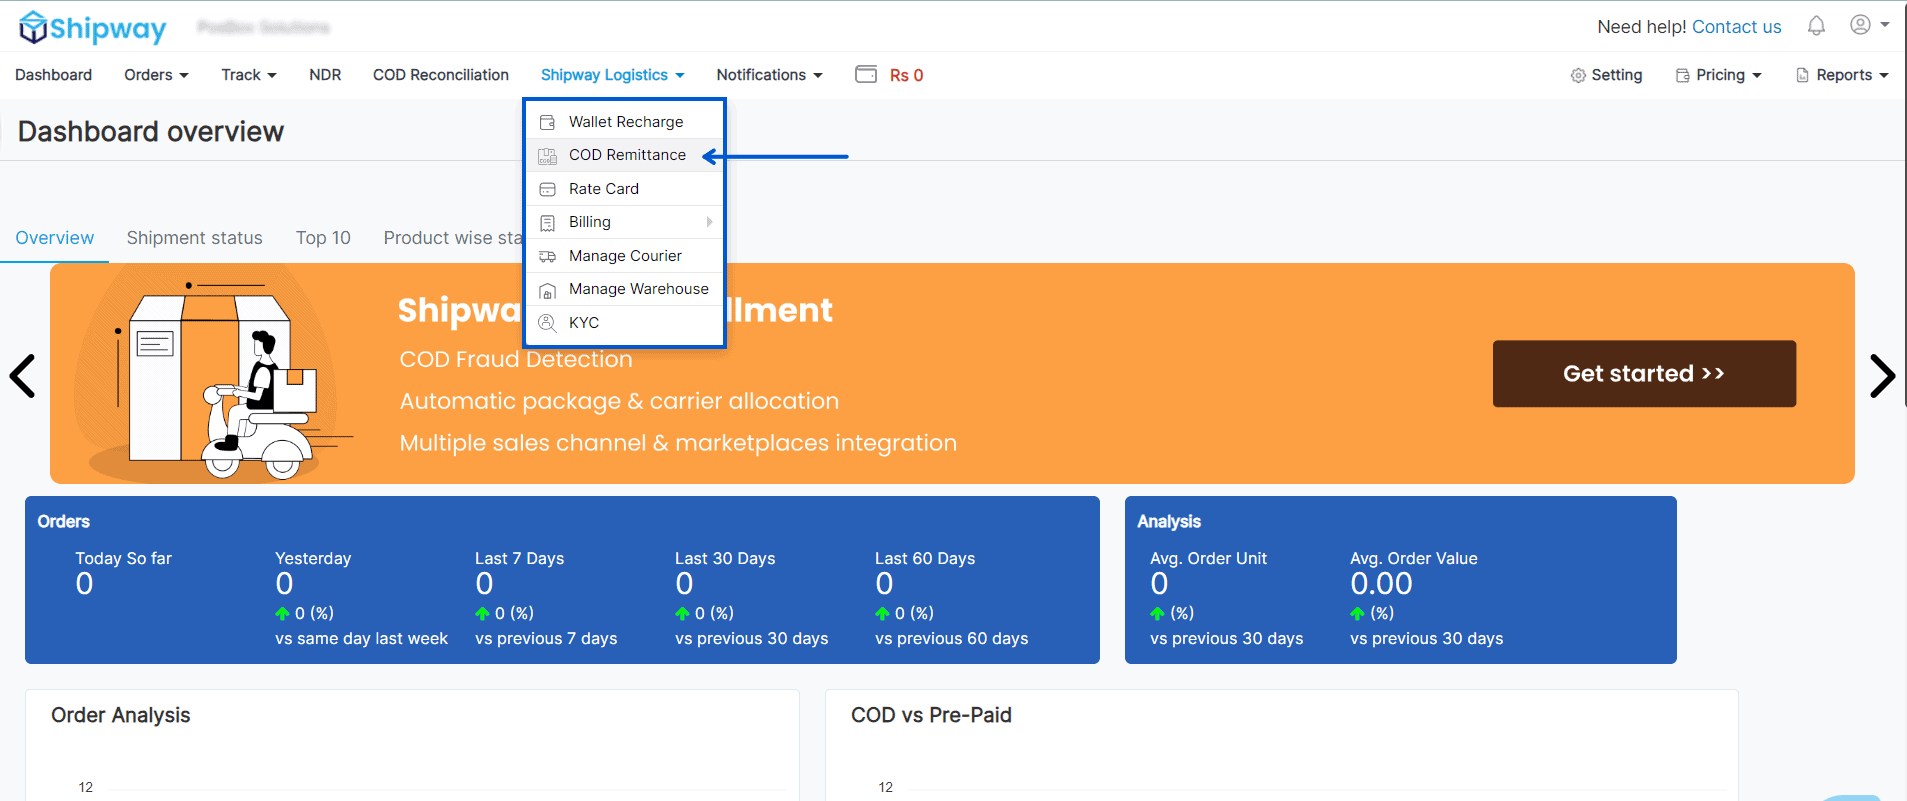Click the 'Avg. Order Value' label
Screen dimensions: 1907x801
(1414, 559)
